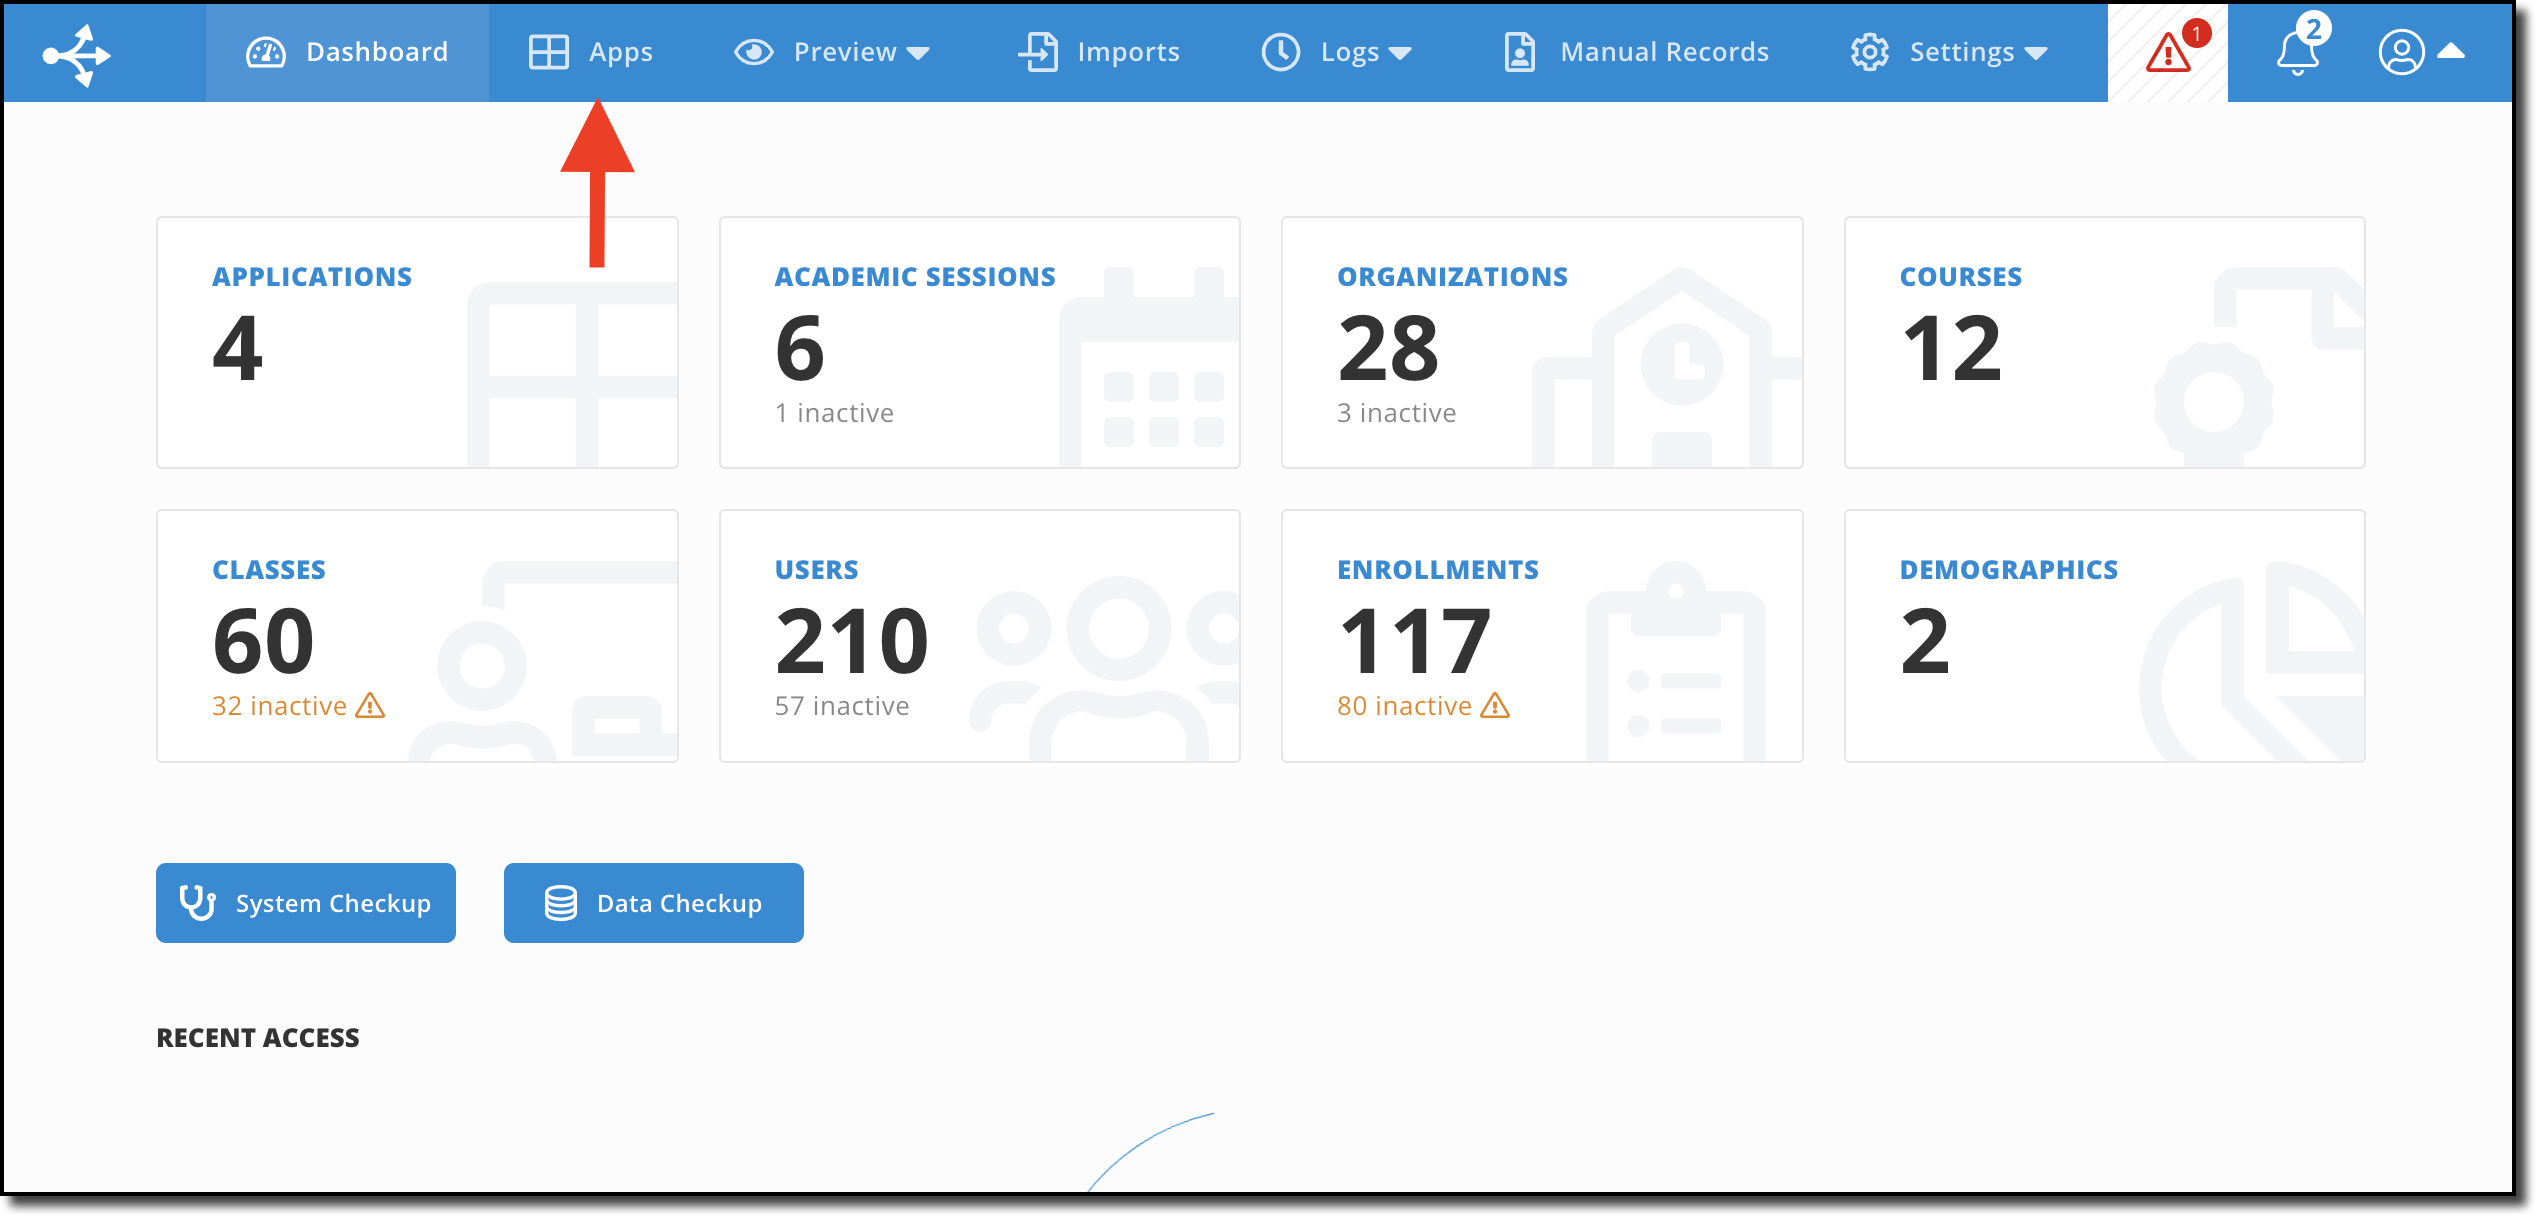Expand the Logs dropdown arrow

click(1400, 54)
